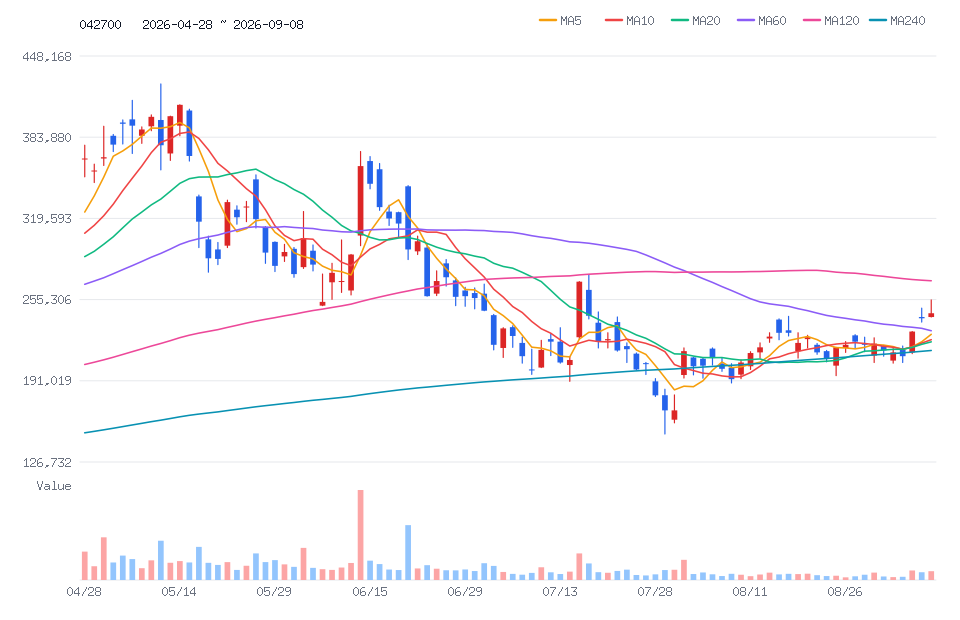Click the 04/28 date label

click(84, 592)
